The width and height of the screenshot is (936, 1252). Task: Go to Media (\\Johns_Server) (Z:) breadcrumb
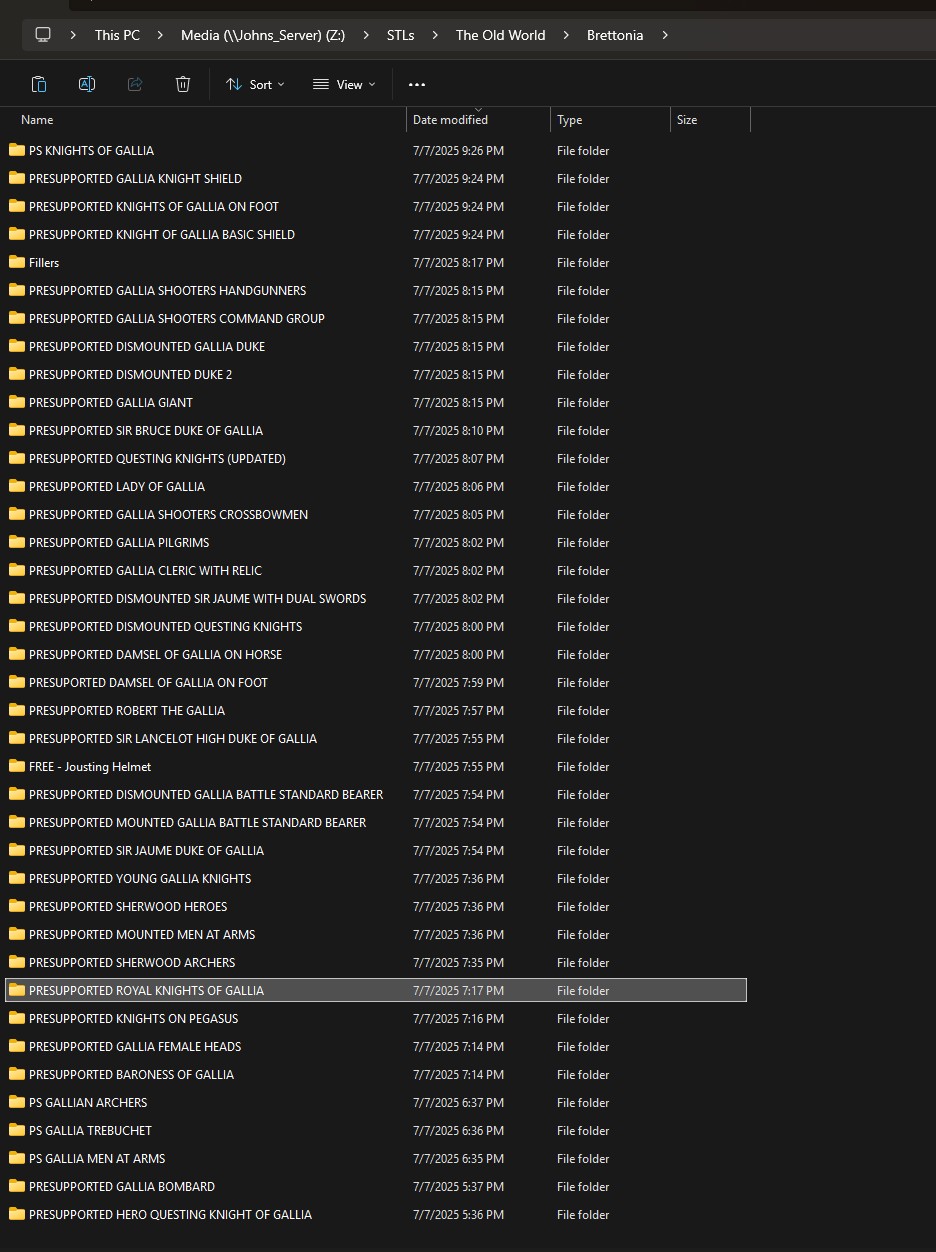263,35
